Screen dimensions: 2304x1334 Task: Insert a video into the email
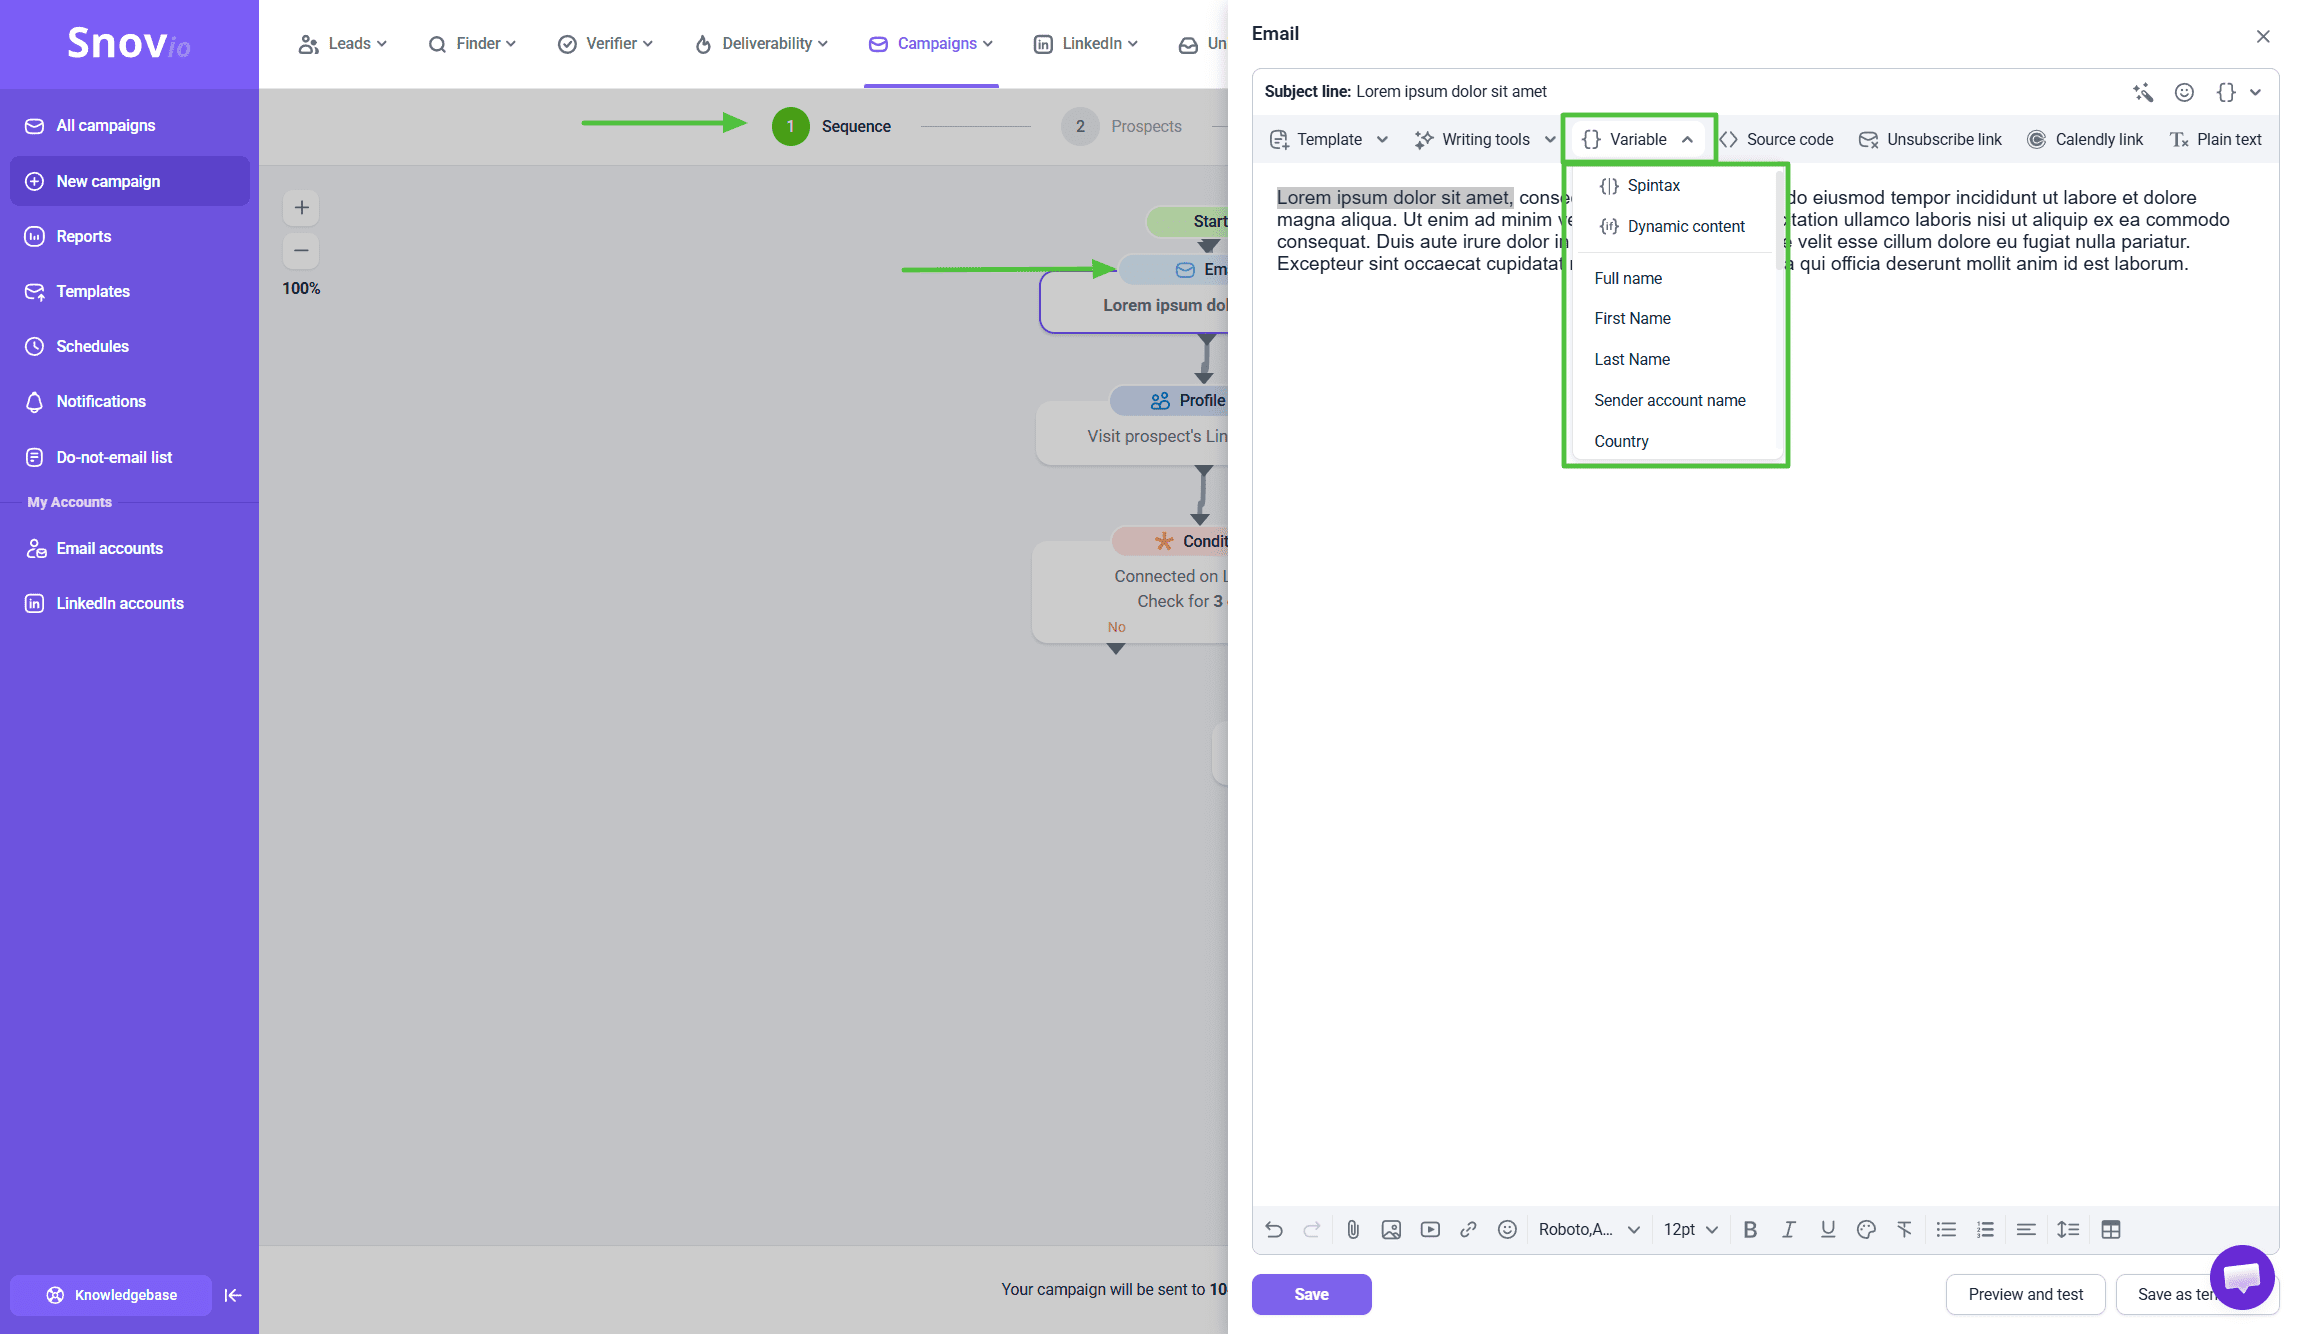pos(1430,1230)
